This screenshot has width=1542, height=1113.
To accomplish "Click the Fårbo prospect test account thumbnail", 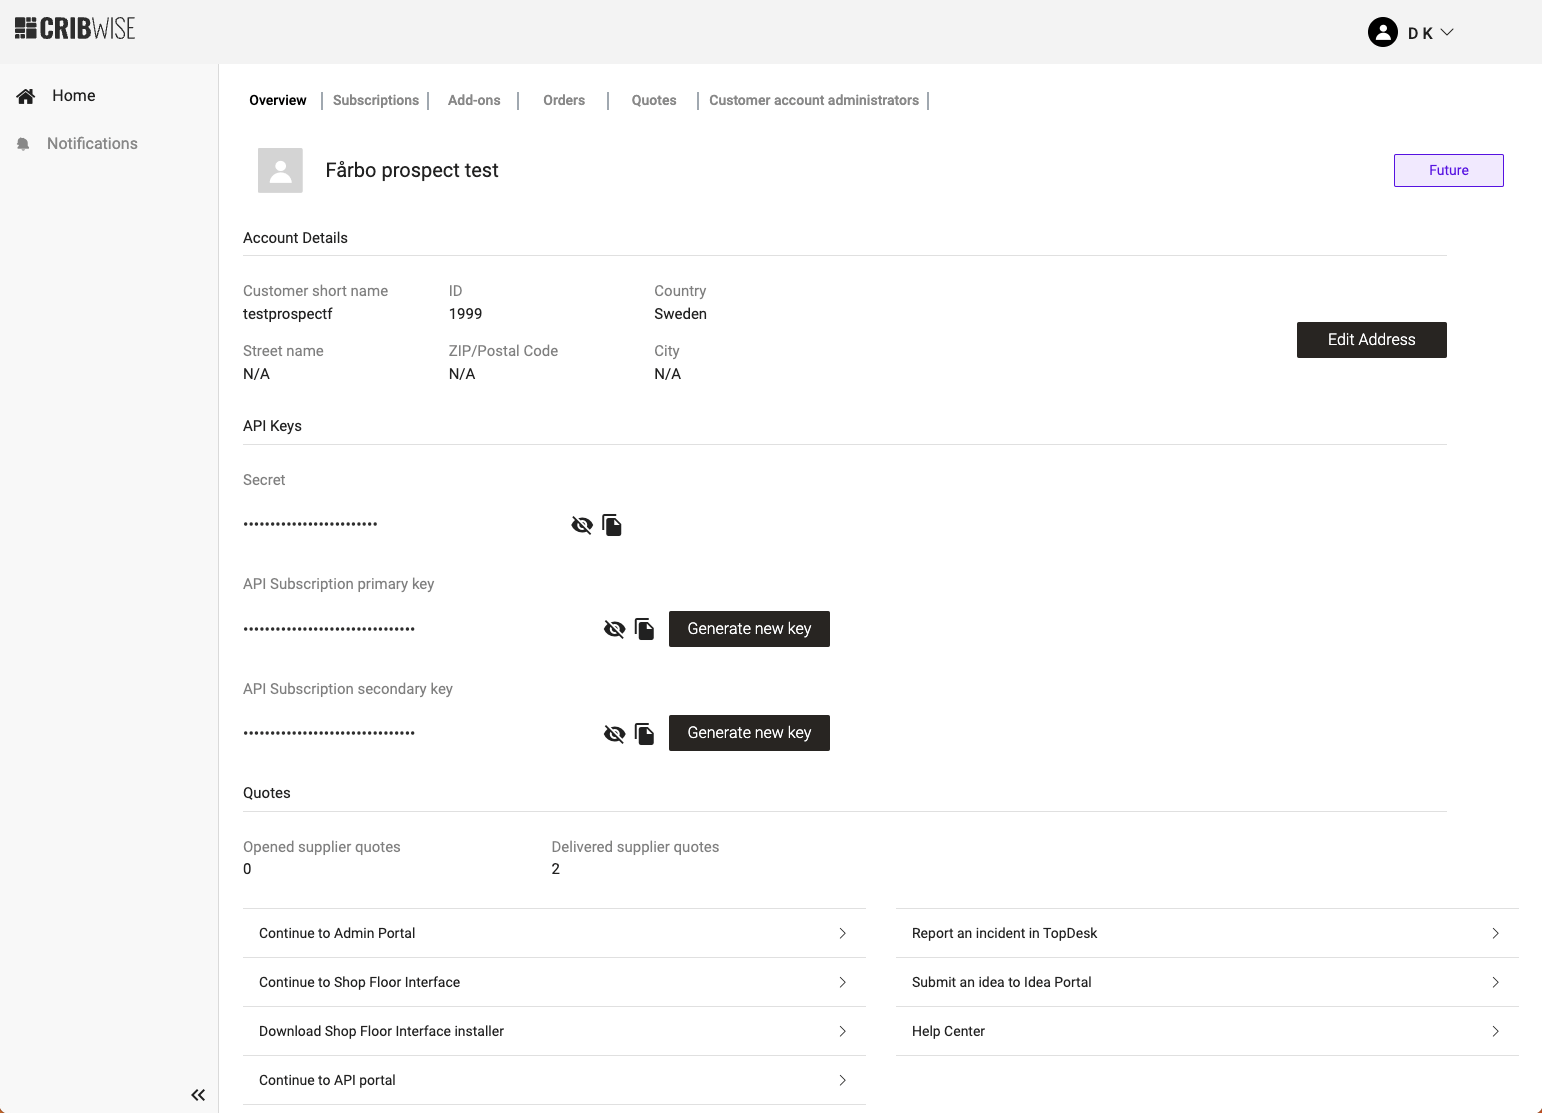I will [280, 170].
